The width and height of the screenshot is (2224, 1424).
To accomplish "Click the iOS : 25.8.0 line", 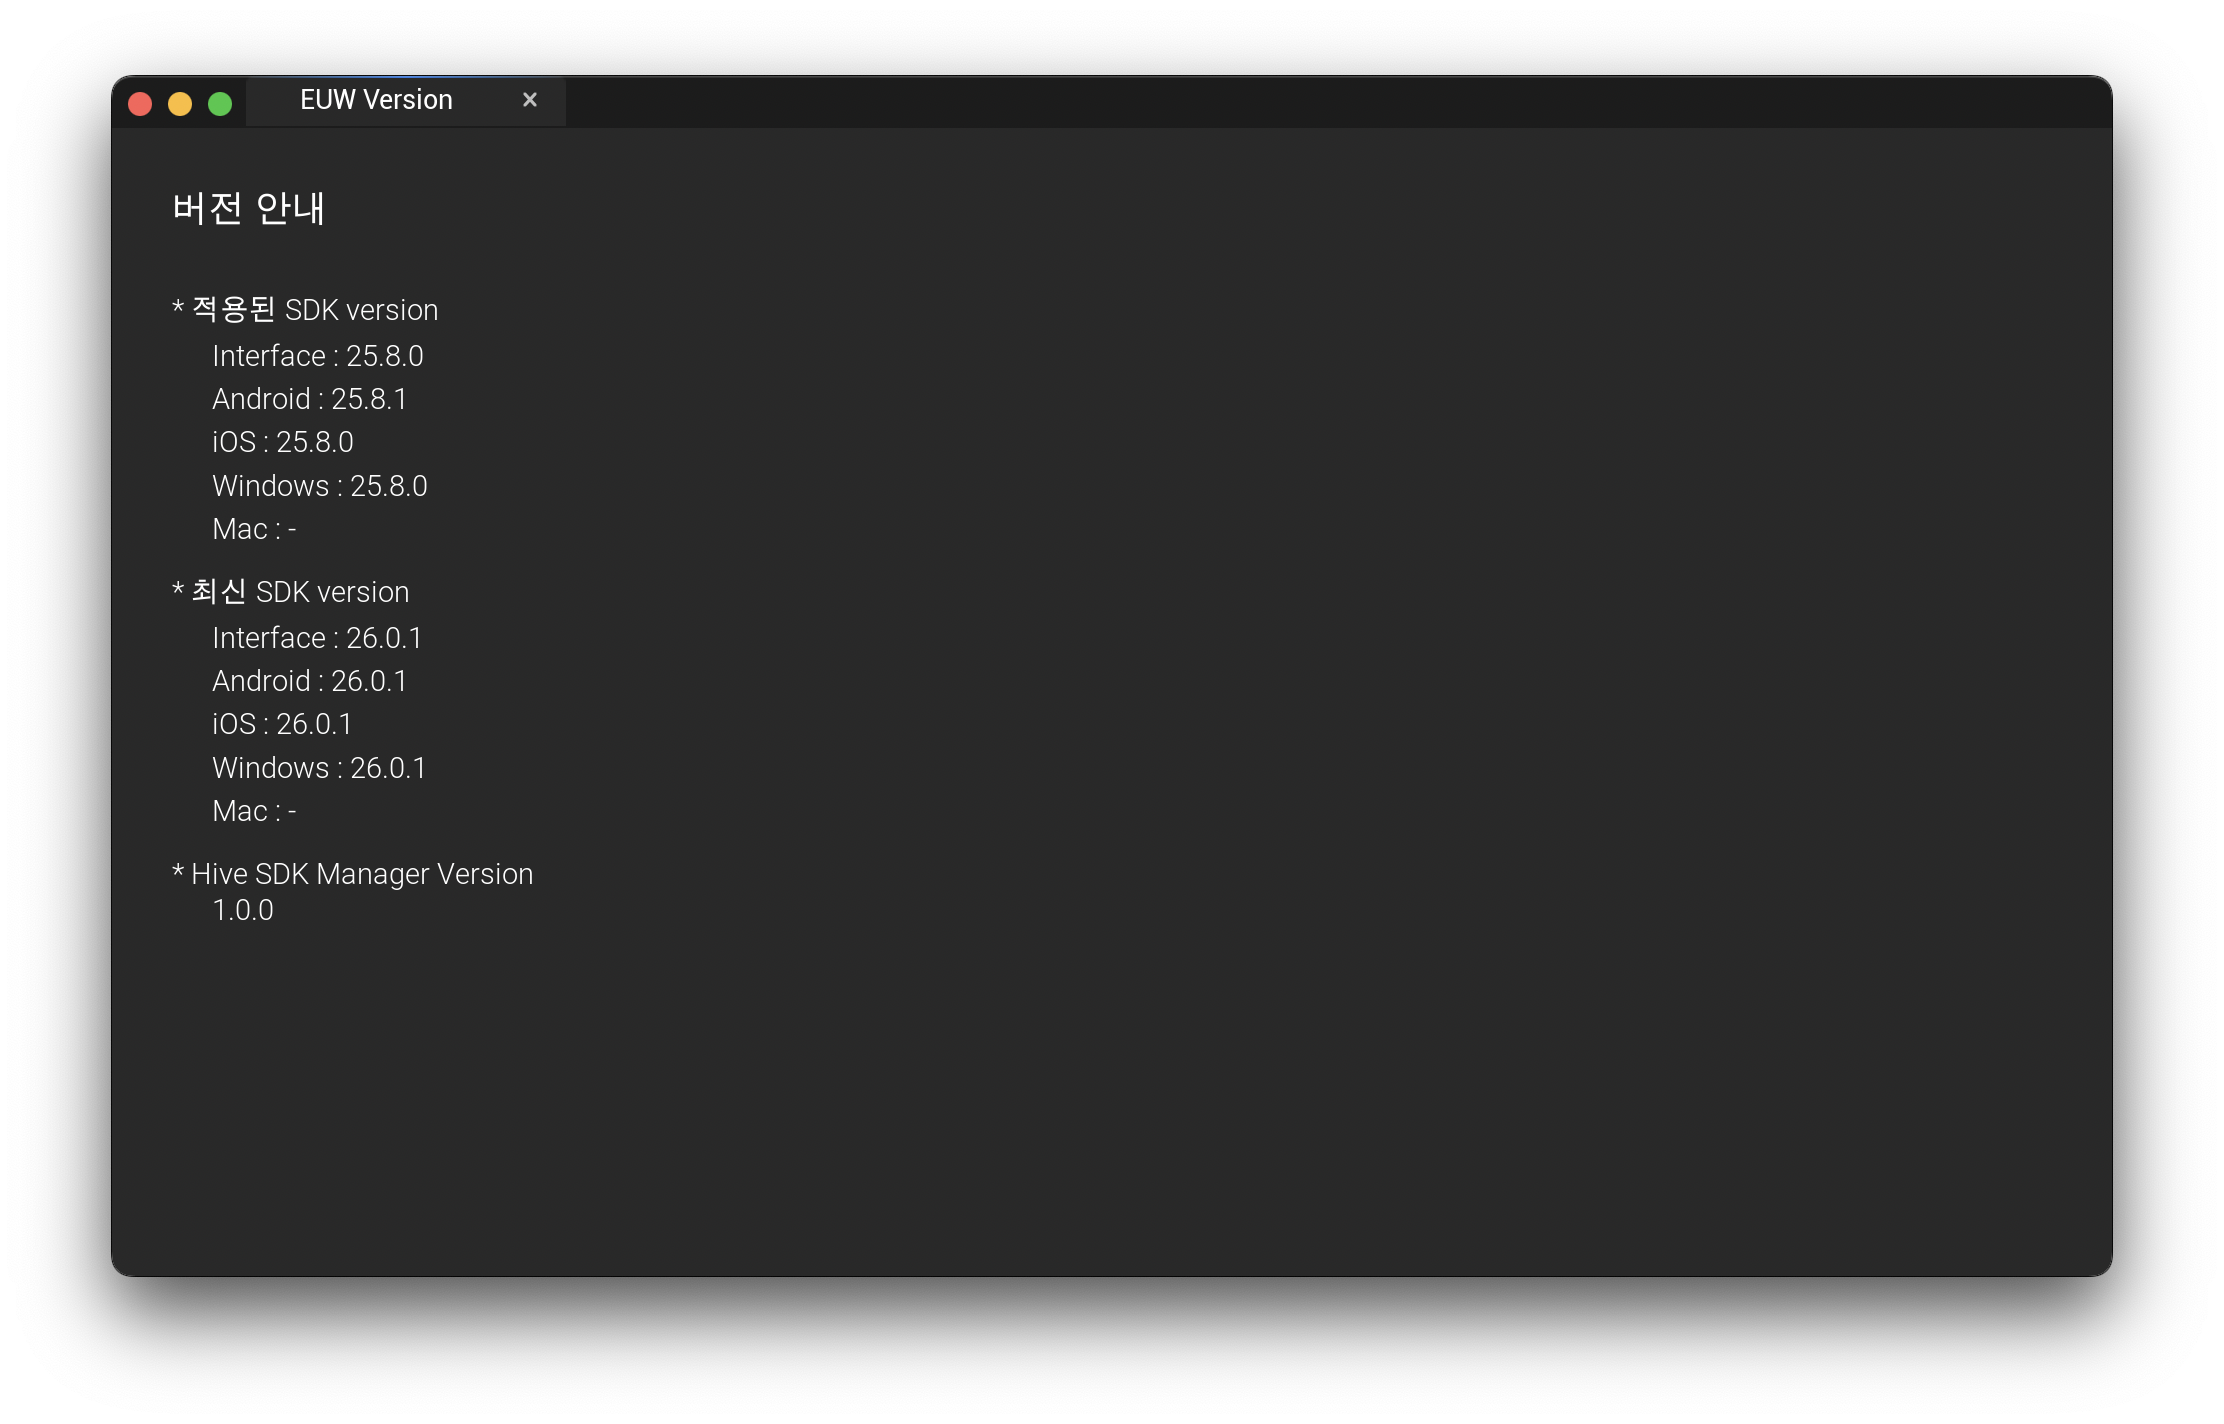I will [x=282, y=442].
